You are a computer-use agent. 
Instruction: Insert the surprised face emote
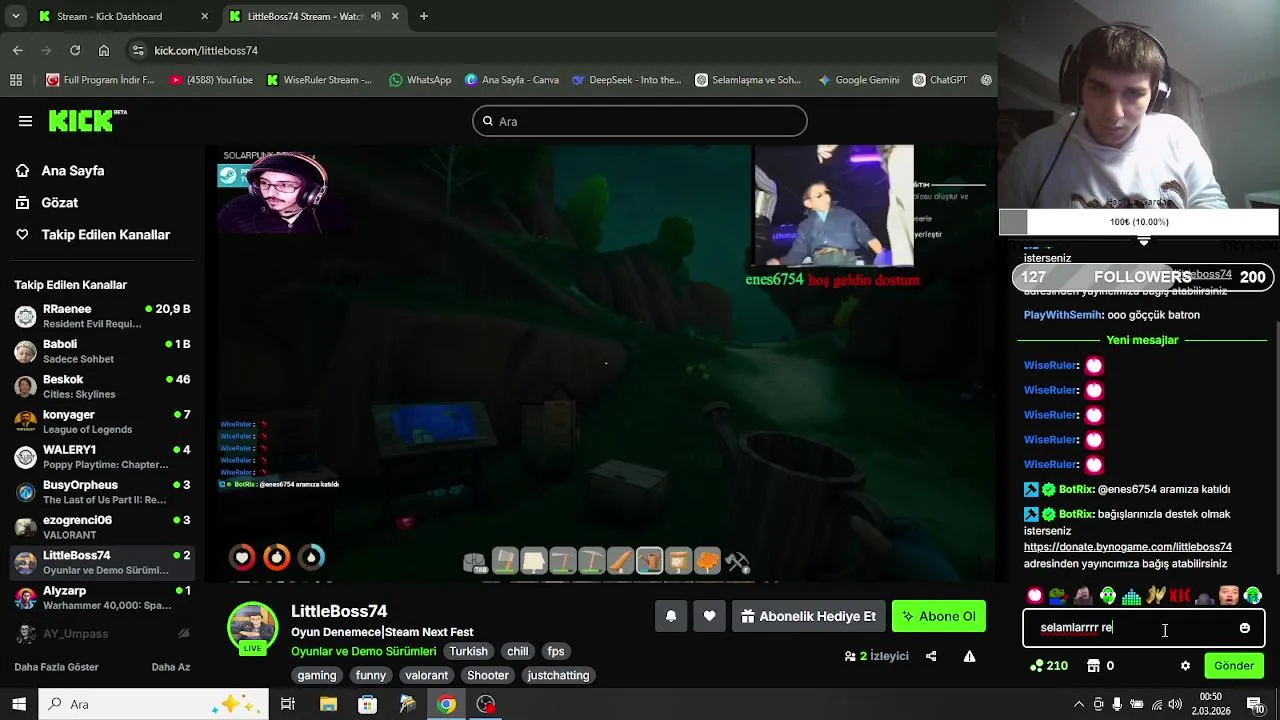tap(1228, 596)
